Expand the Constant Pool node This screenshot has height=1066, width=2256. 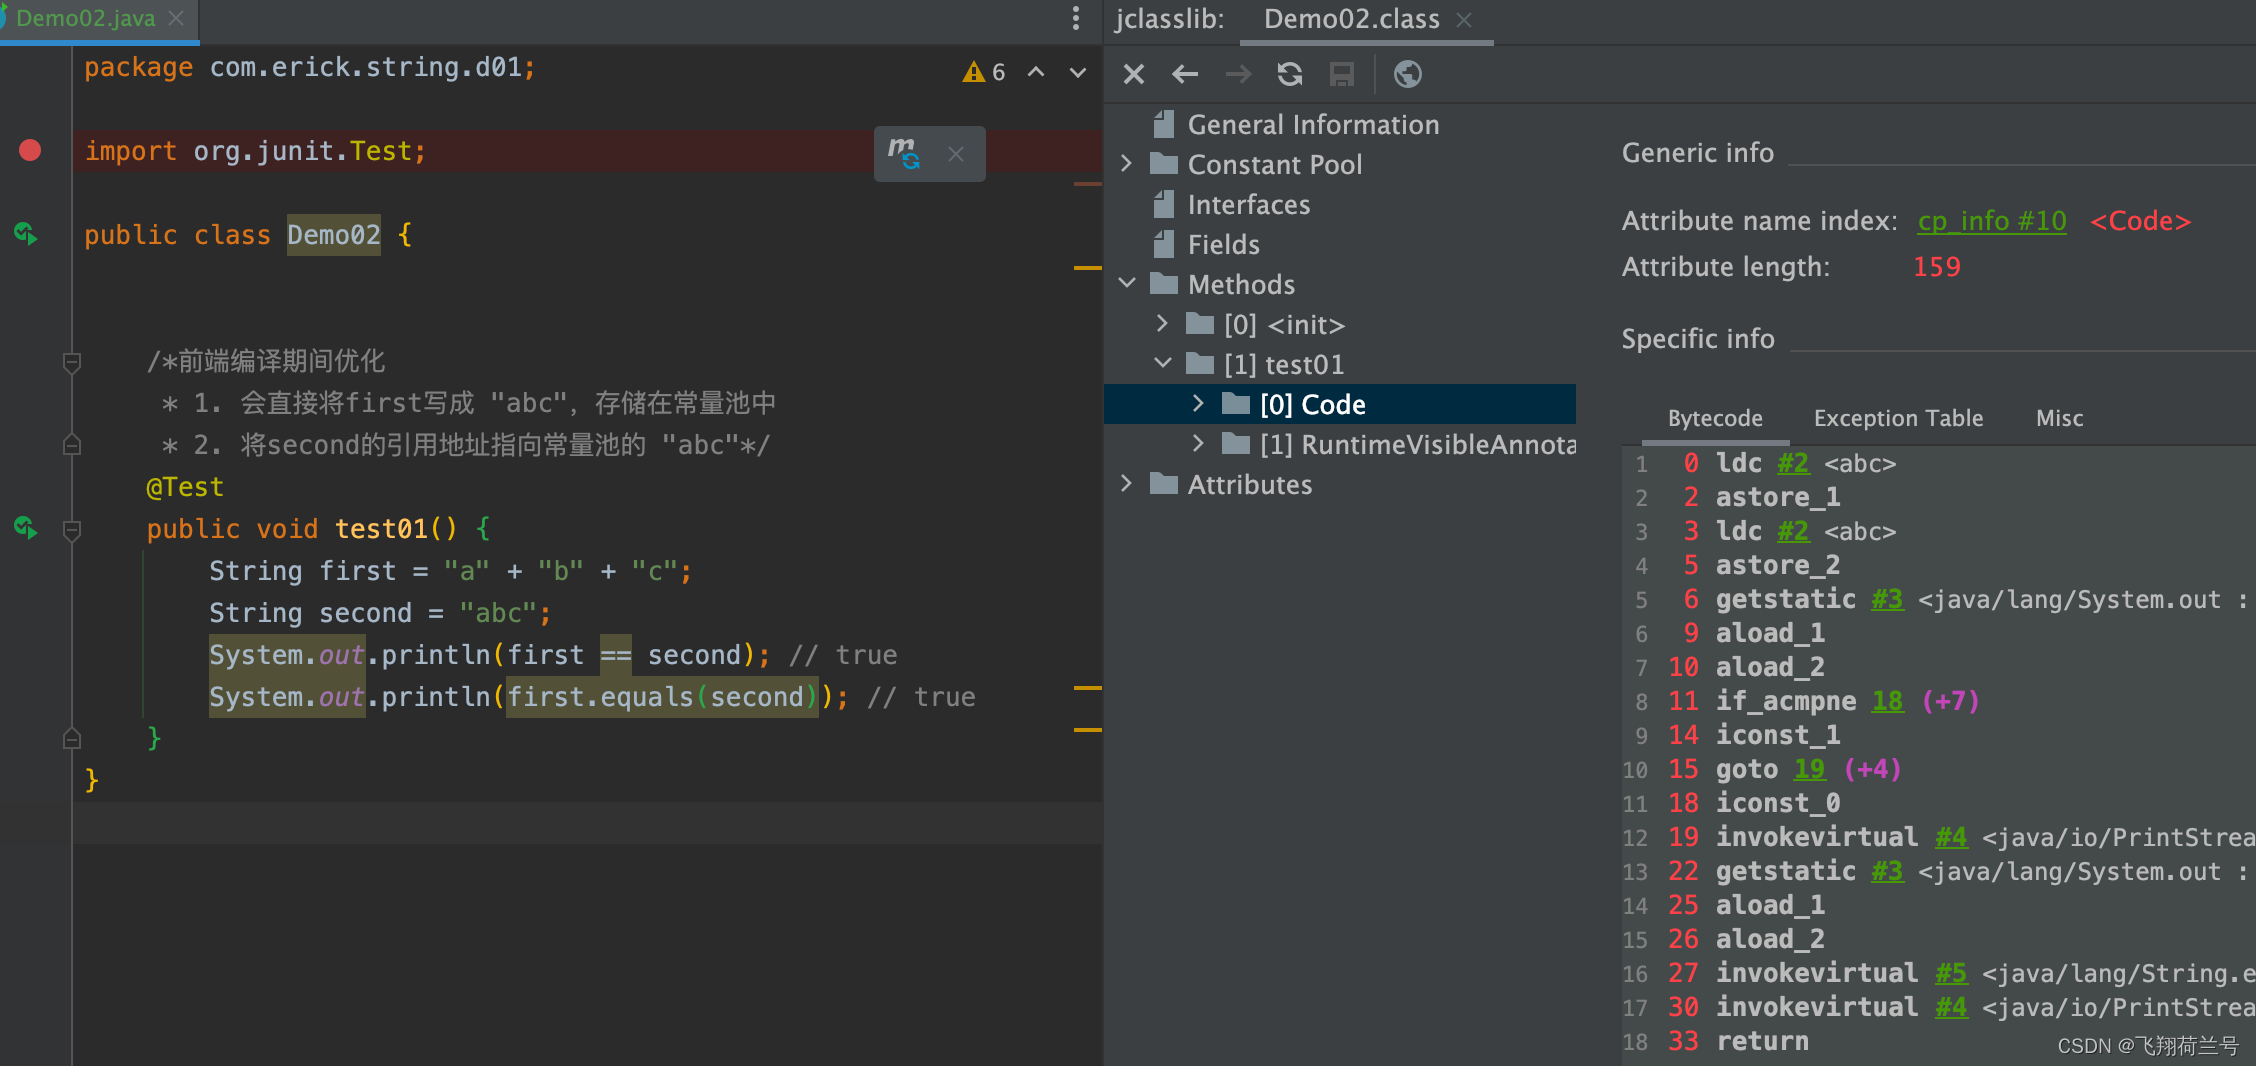click(1127, 163)
